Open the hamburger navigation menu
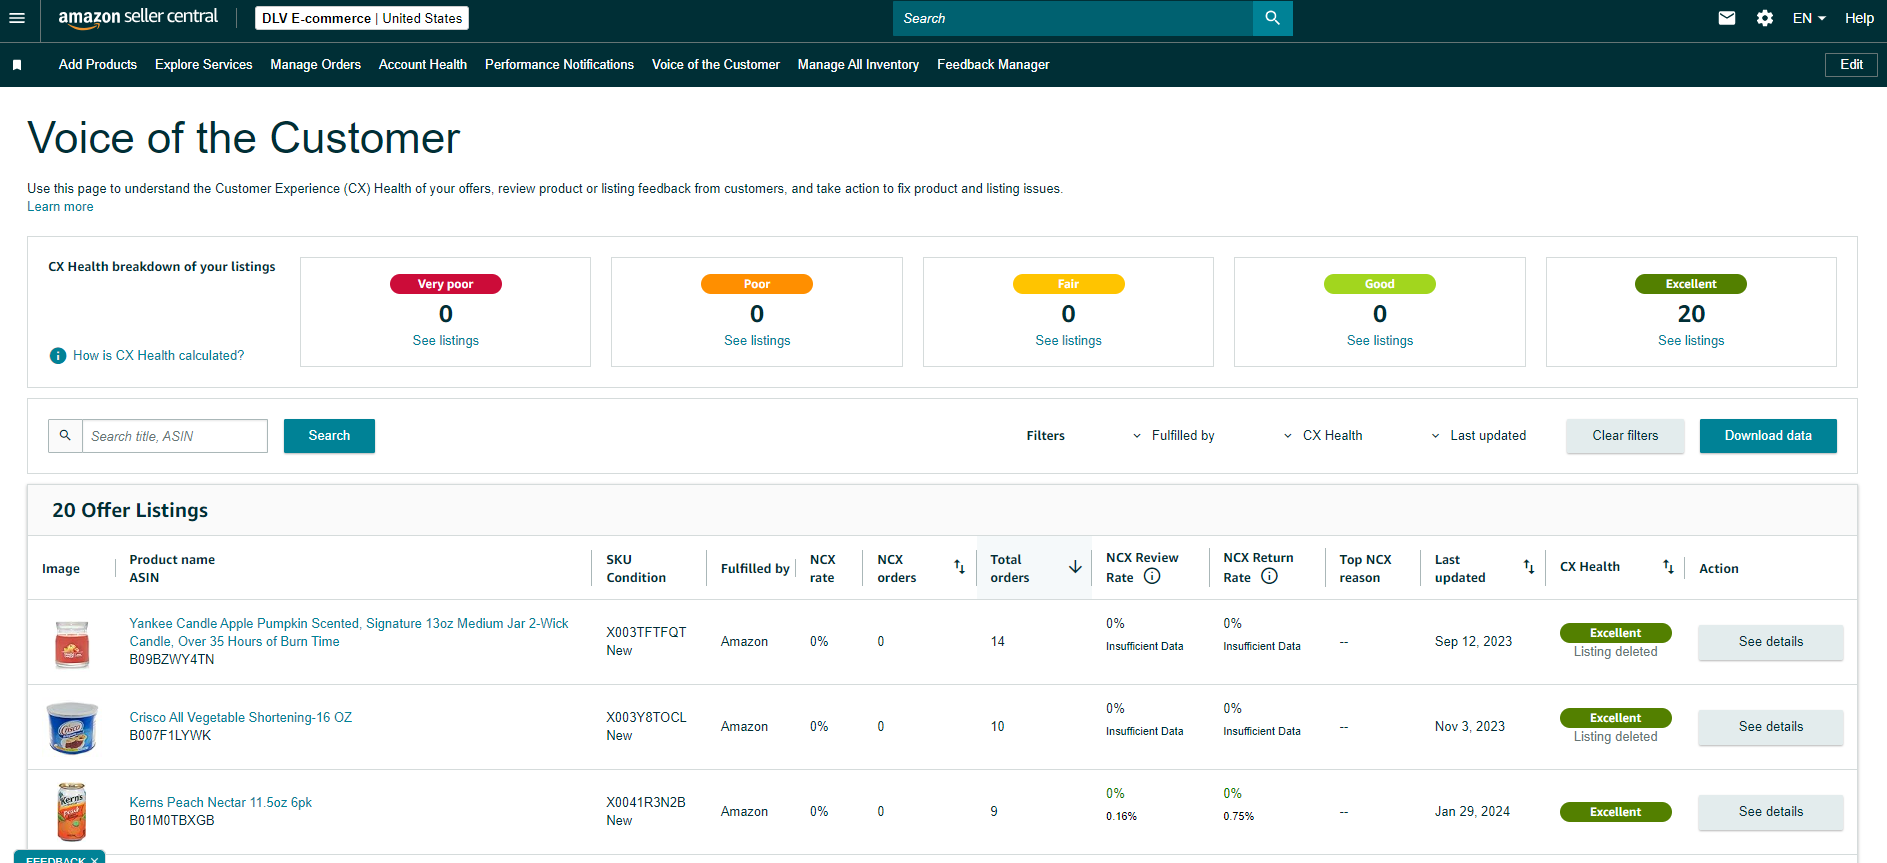1887x863 pixels. [17, 18]
